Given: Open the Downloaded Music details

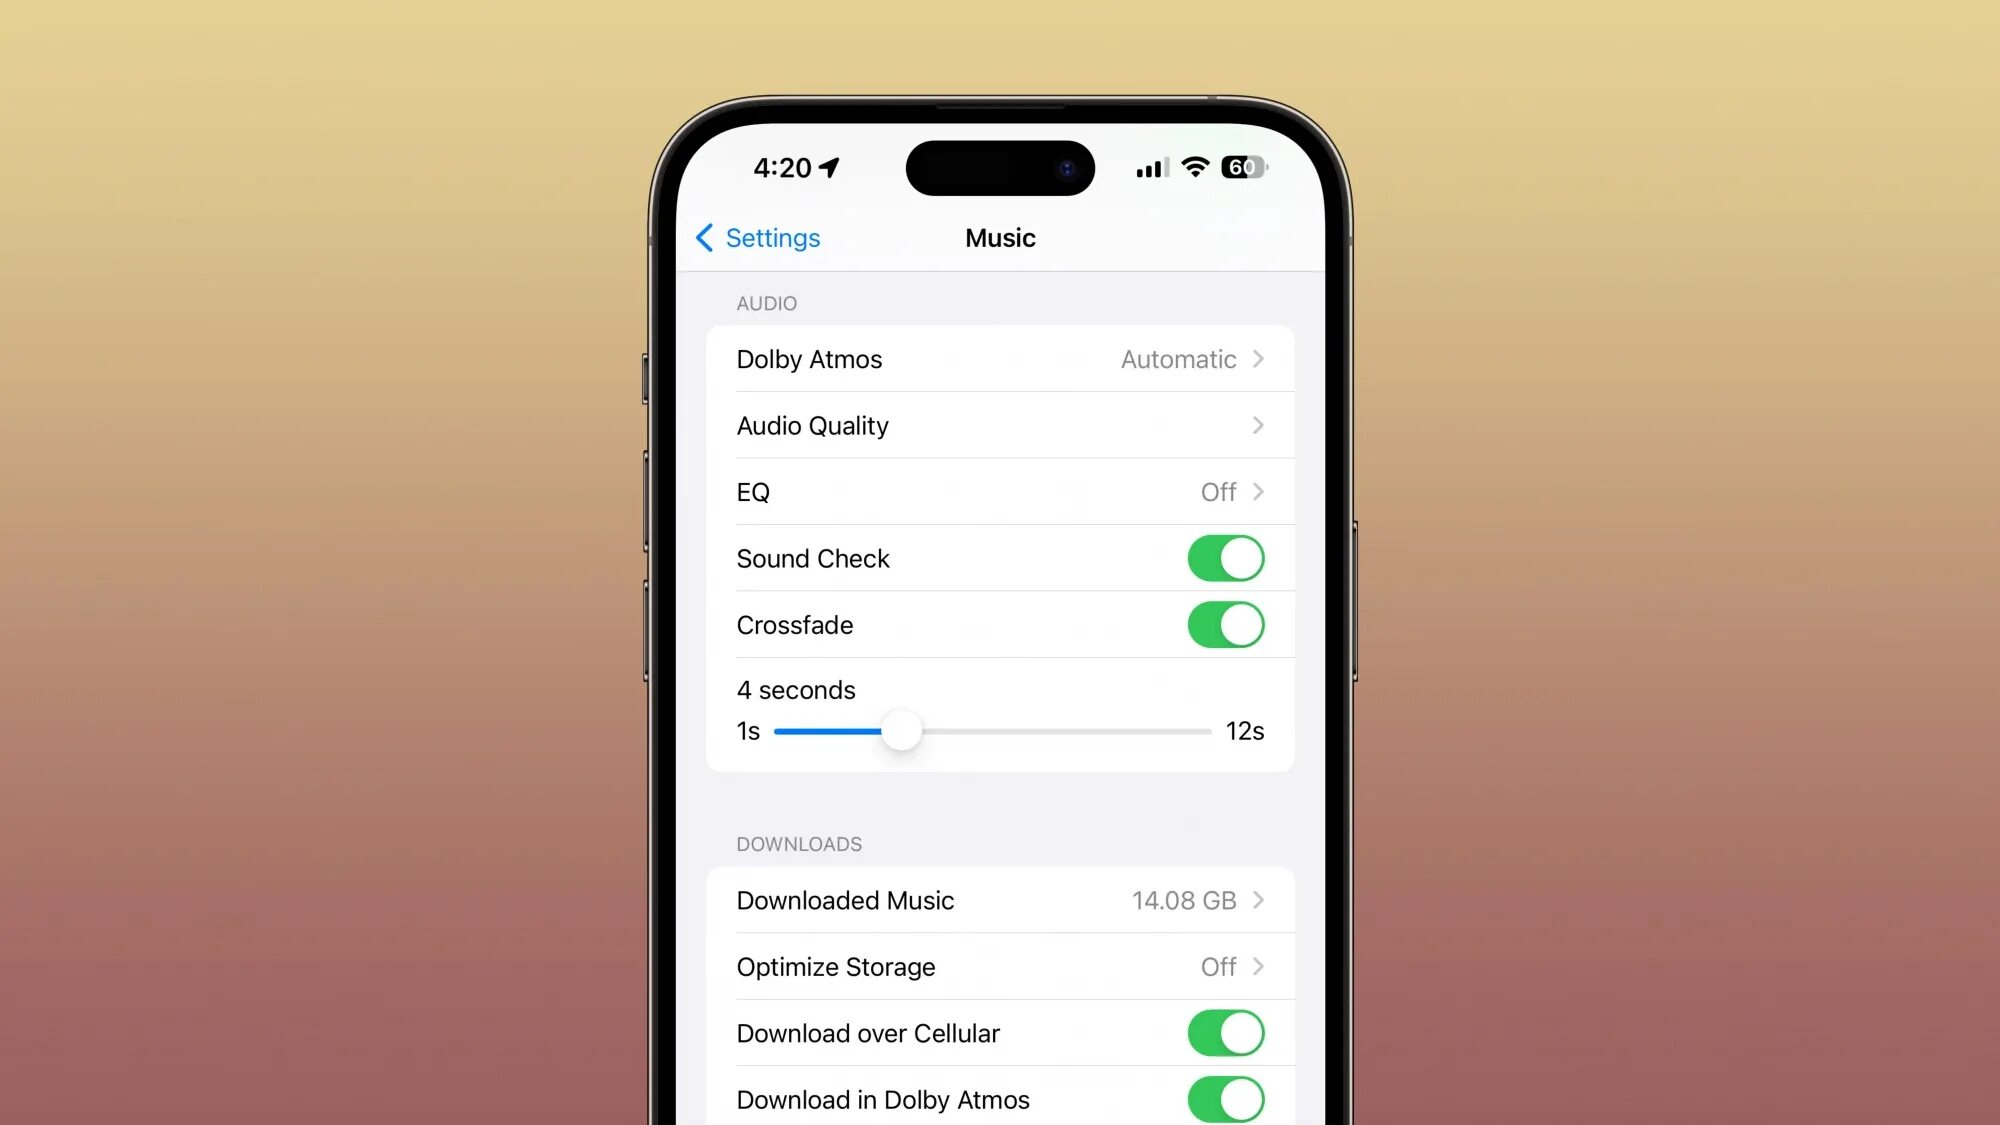Looking at the screenshot, I should point(999,900).
